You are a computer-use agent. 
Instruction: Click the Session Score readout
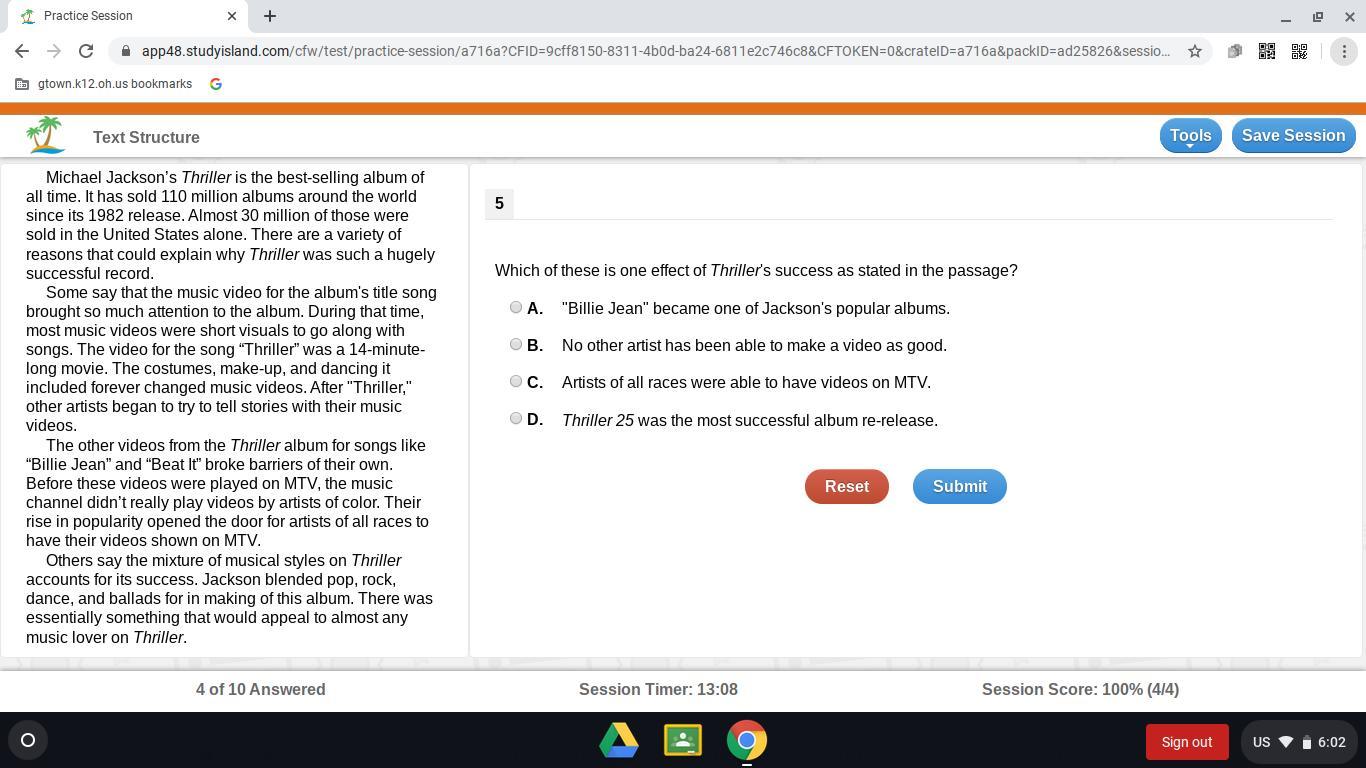pyautogui.click(x=1080, y=689)
